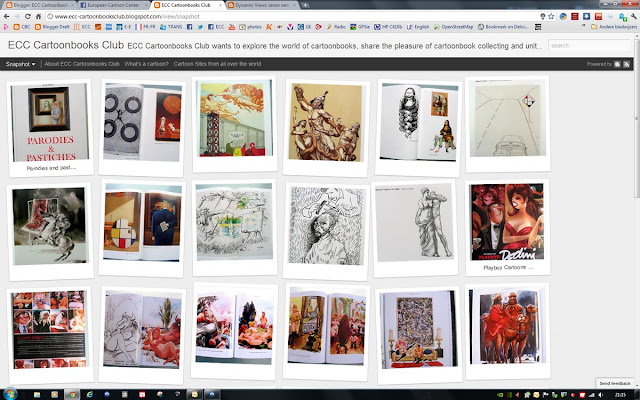Open the Parodies and pastiches thumbnail
Image resolution: width=640 pixels, height=400 pixels.
coord(51,128)
